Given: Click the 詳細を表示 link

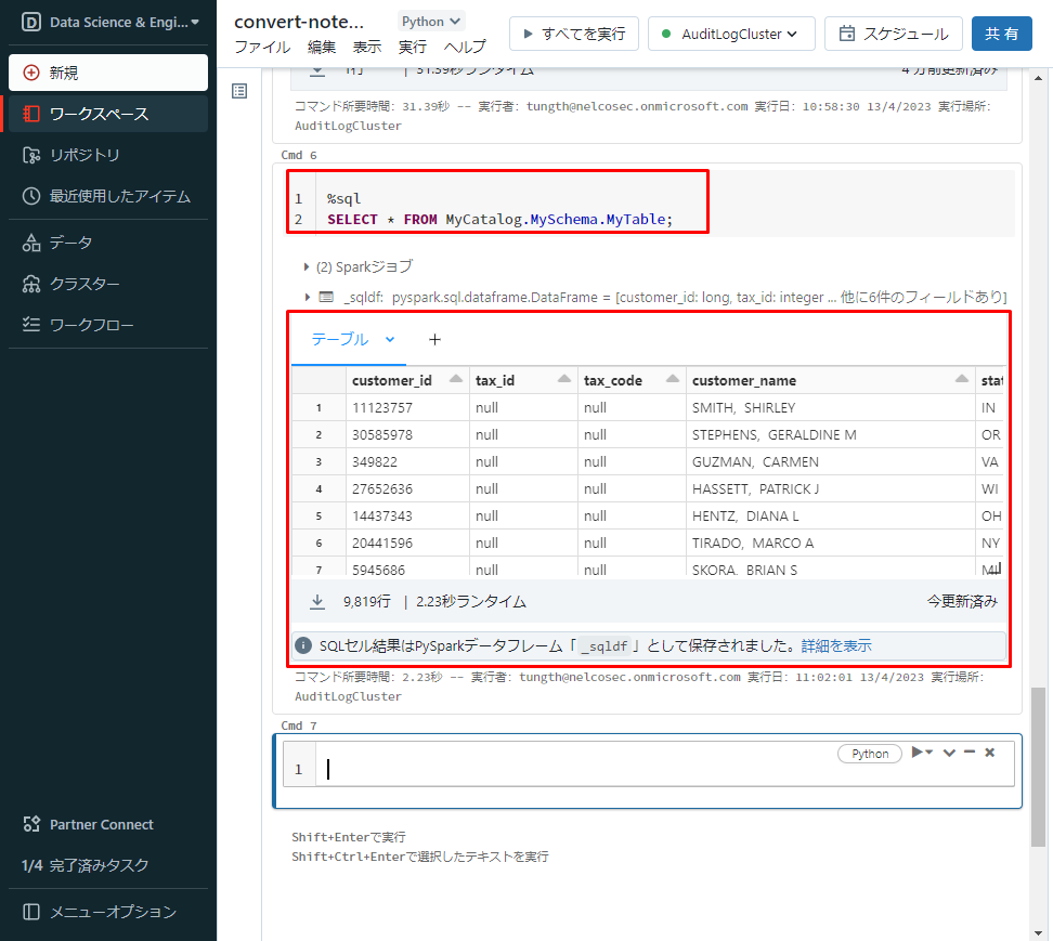Looking at the screenshot, I should click(836, 646).
